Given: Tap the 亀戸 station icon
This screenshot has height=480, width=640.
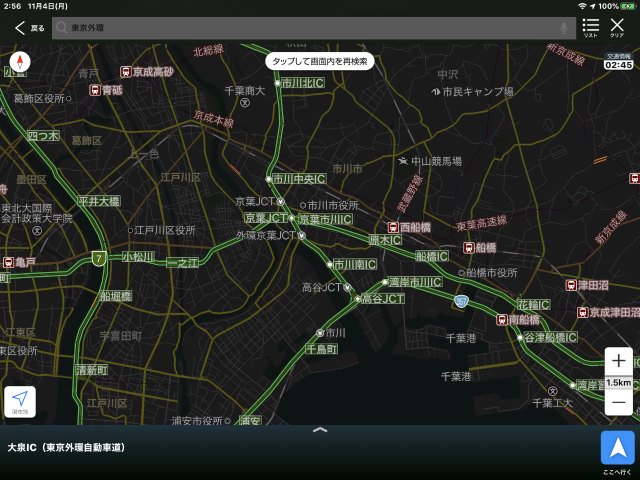Looking at the screenshot, I should tap(9, 262).
